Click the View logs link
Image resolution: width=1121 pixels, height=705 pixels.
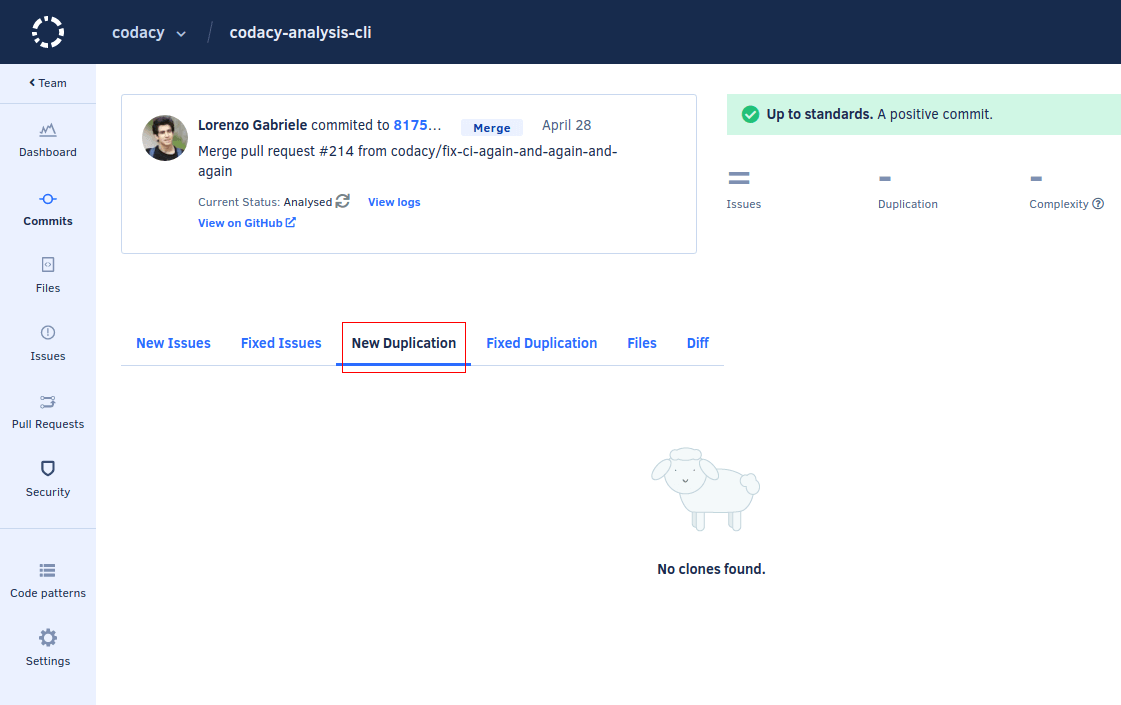click(394, 202)
